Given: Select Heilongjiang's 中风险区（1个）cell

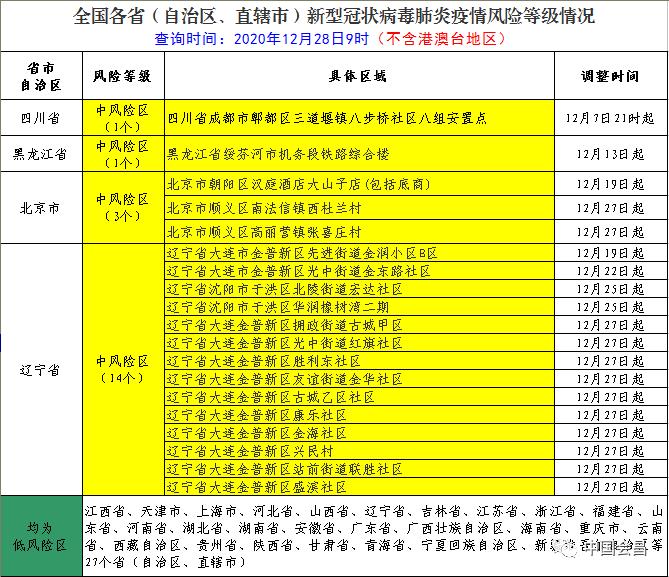Looking at the screenshot, I should [123, 154].
